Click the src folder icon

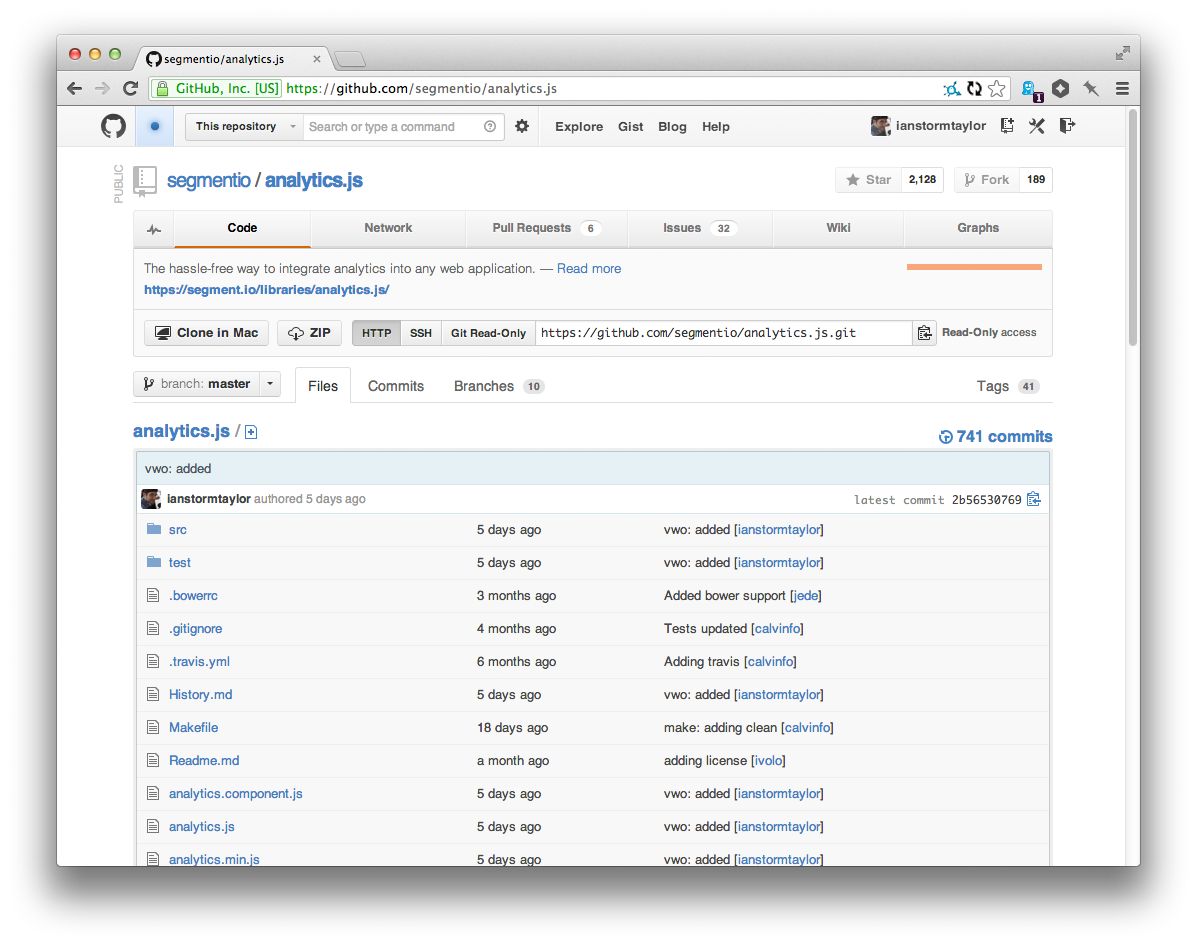click(154, 529)
